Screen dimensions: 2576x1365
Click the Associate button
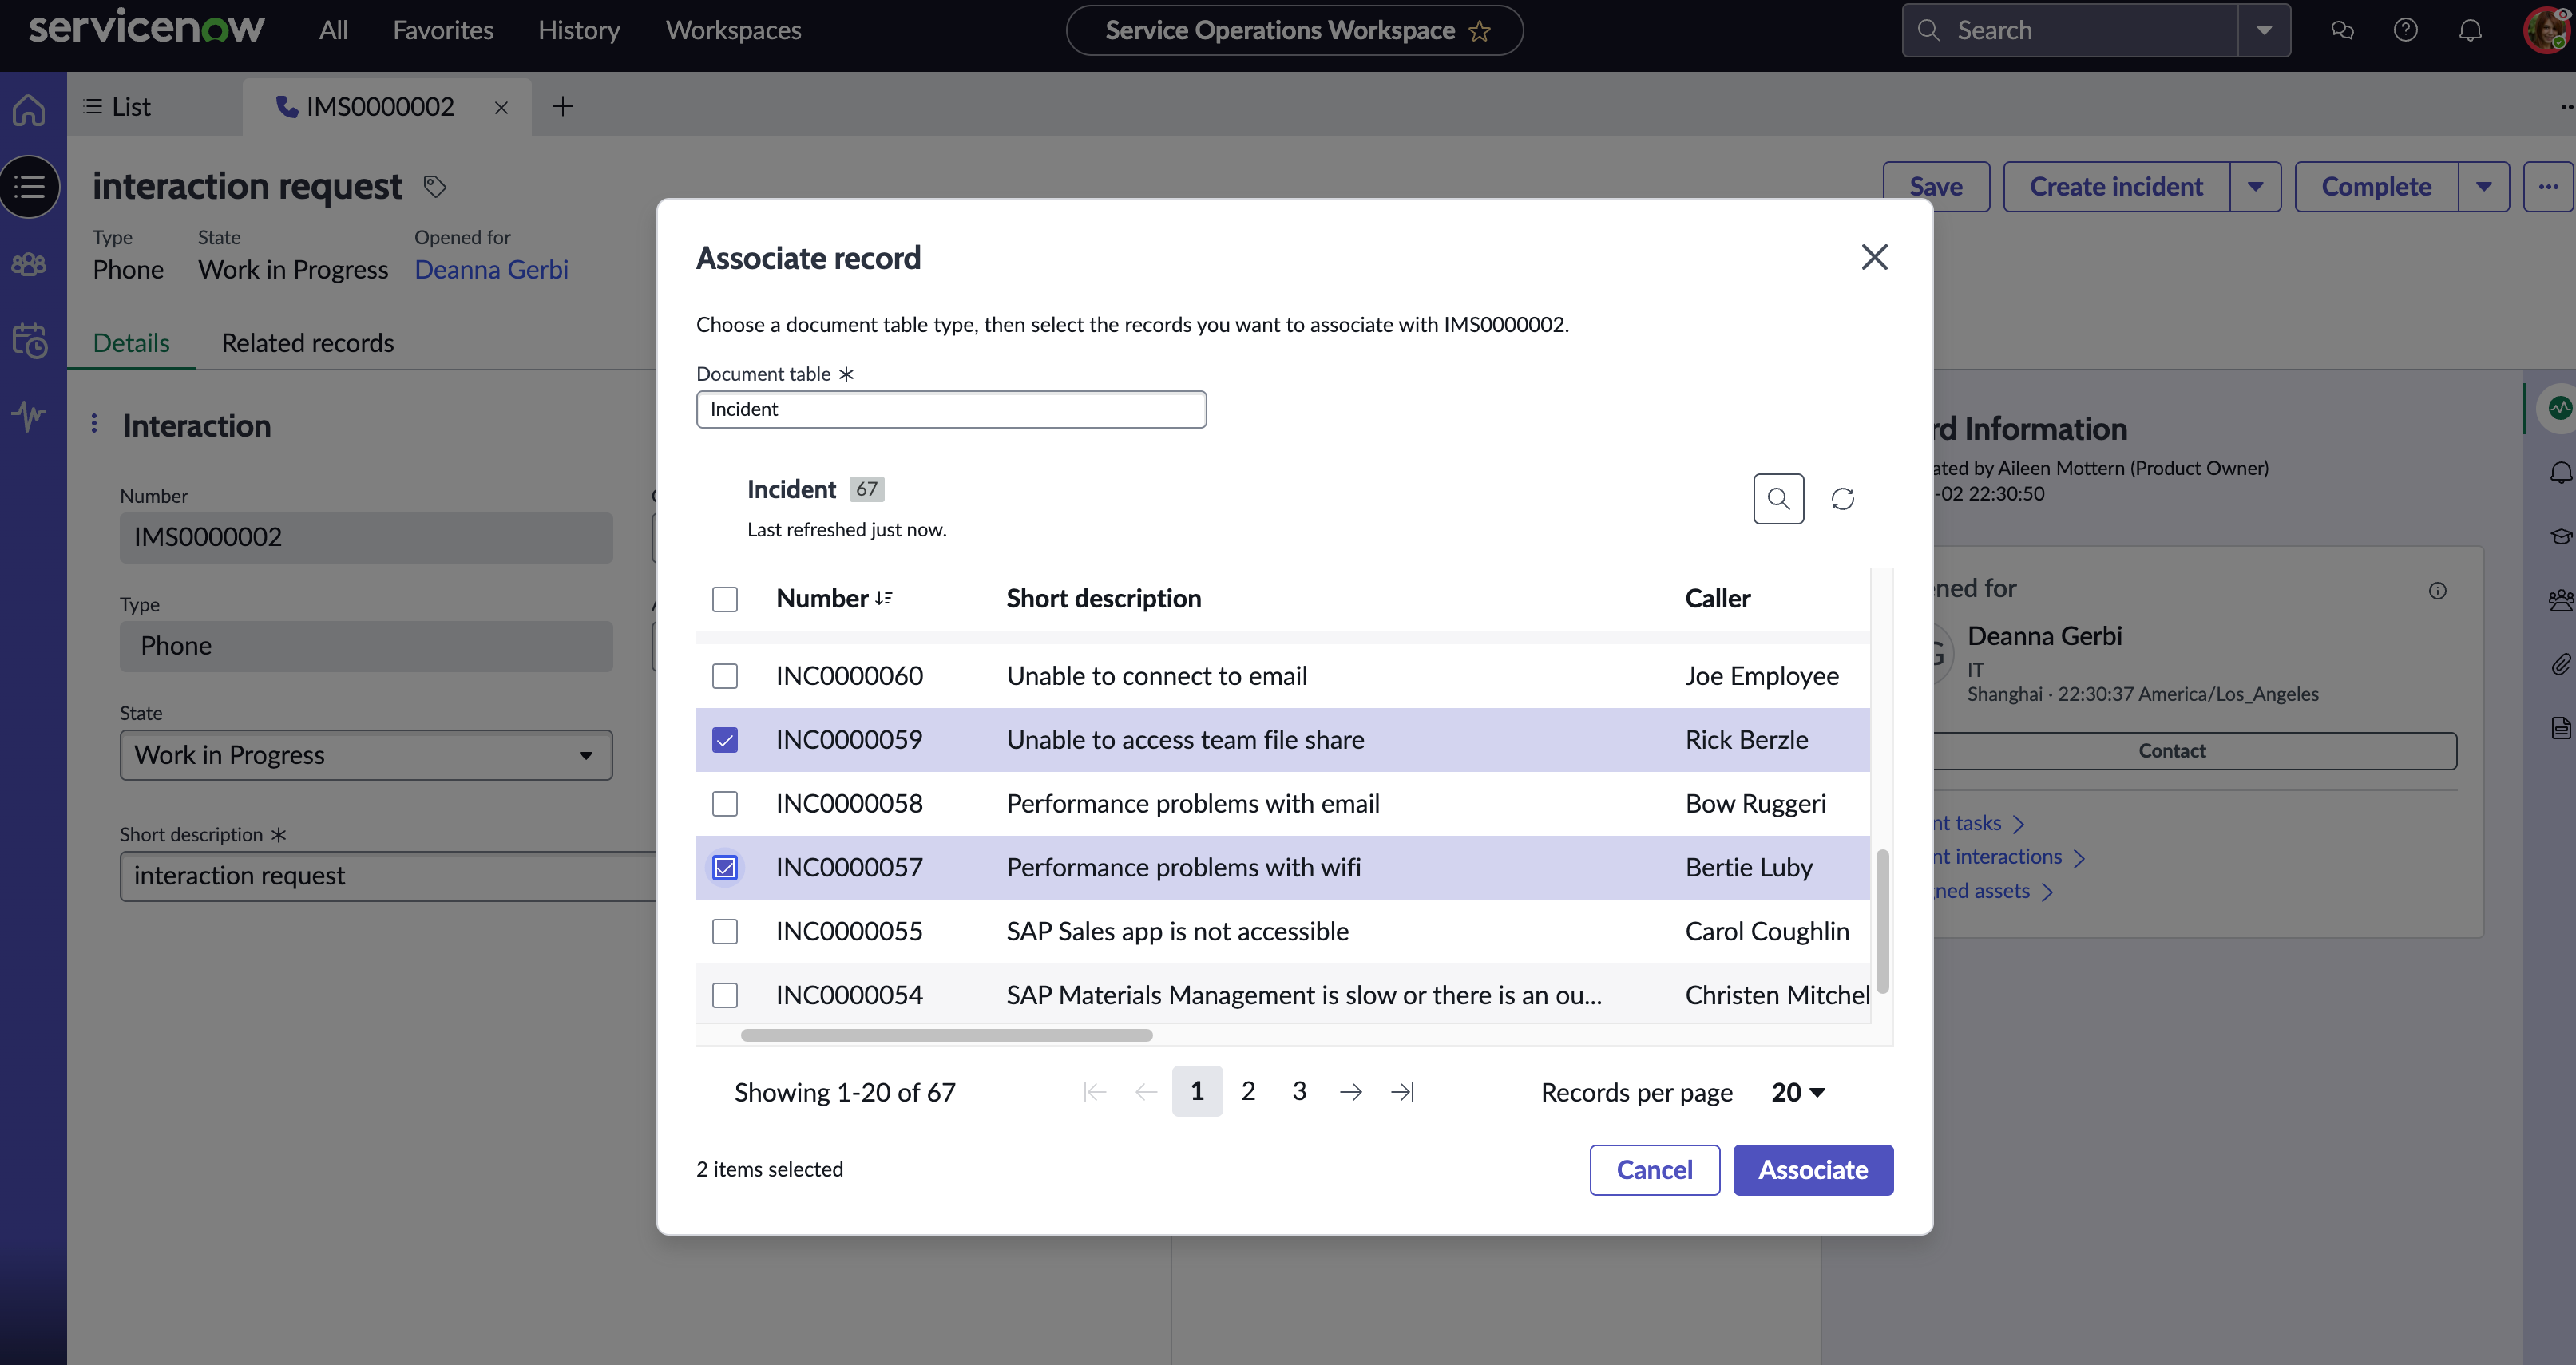pos(1813,1170)
